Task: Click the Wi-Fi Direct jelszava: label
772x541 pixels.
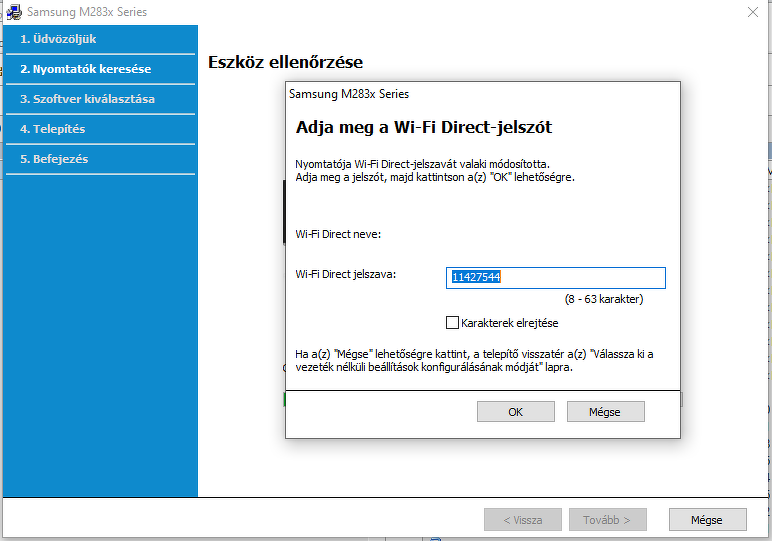Action: (346, 274)
